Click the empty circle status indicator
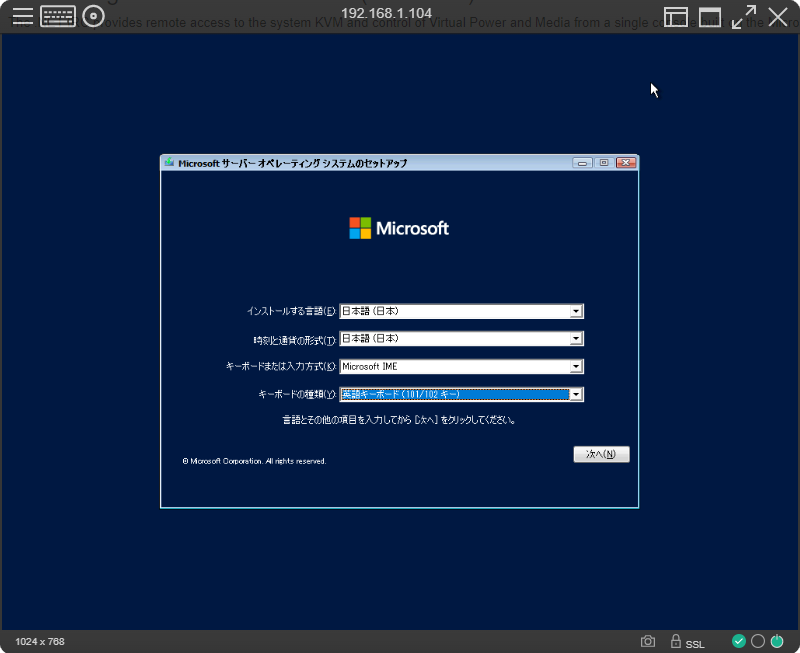Image resolution: width=800 pixels, height=653 pixels. tap(758, 641)
